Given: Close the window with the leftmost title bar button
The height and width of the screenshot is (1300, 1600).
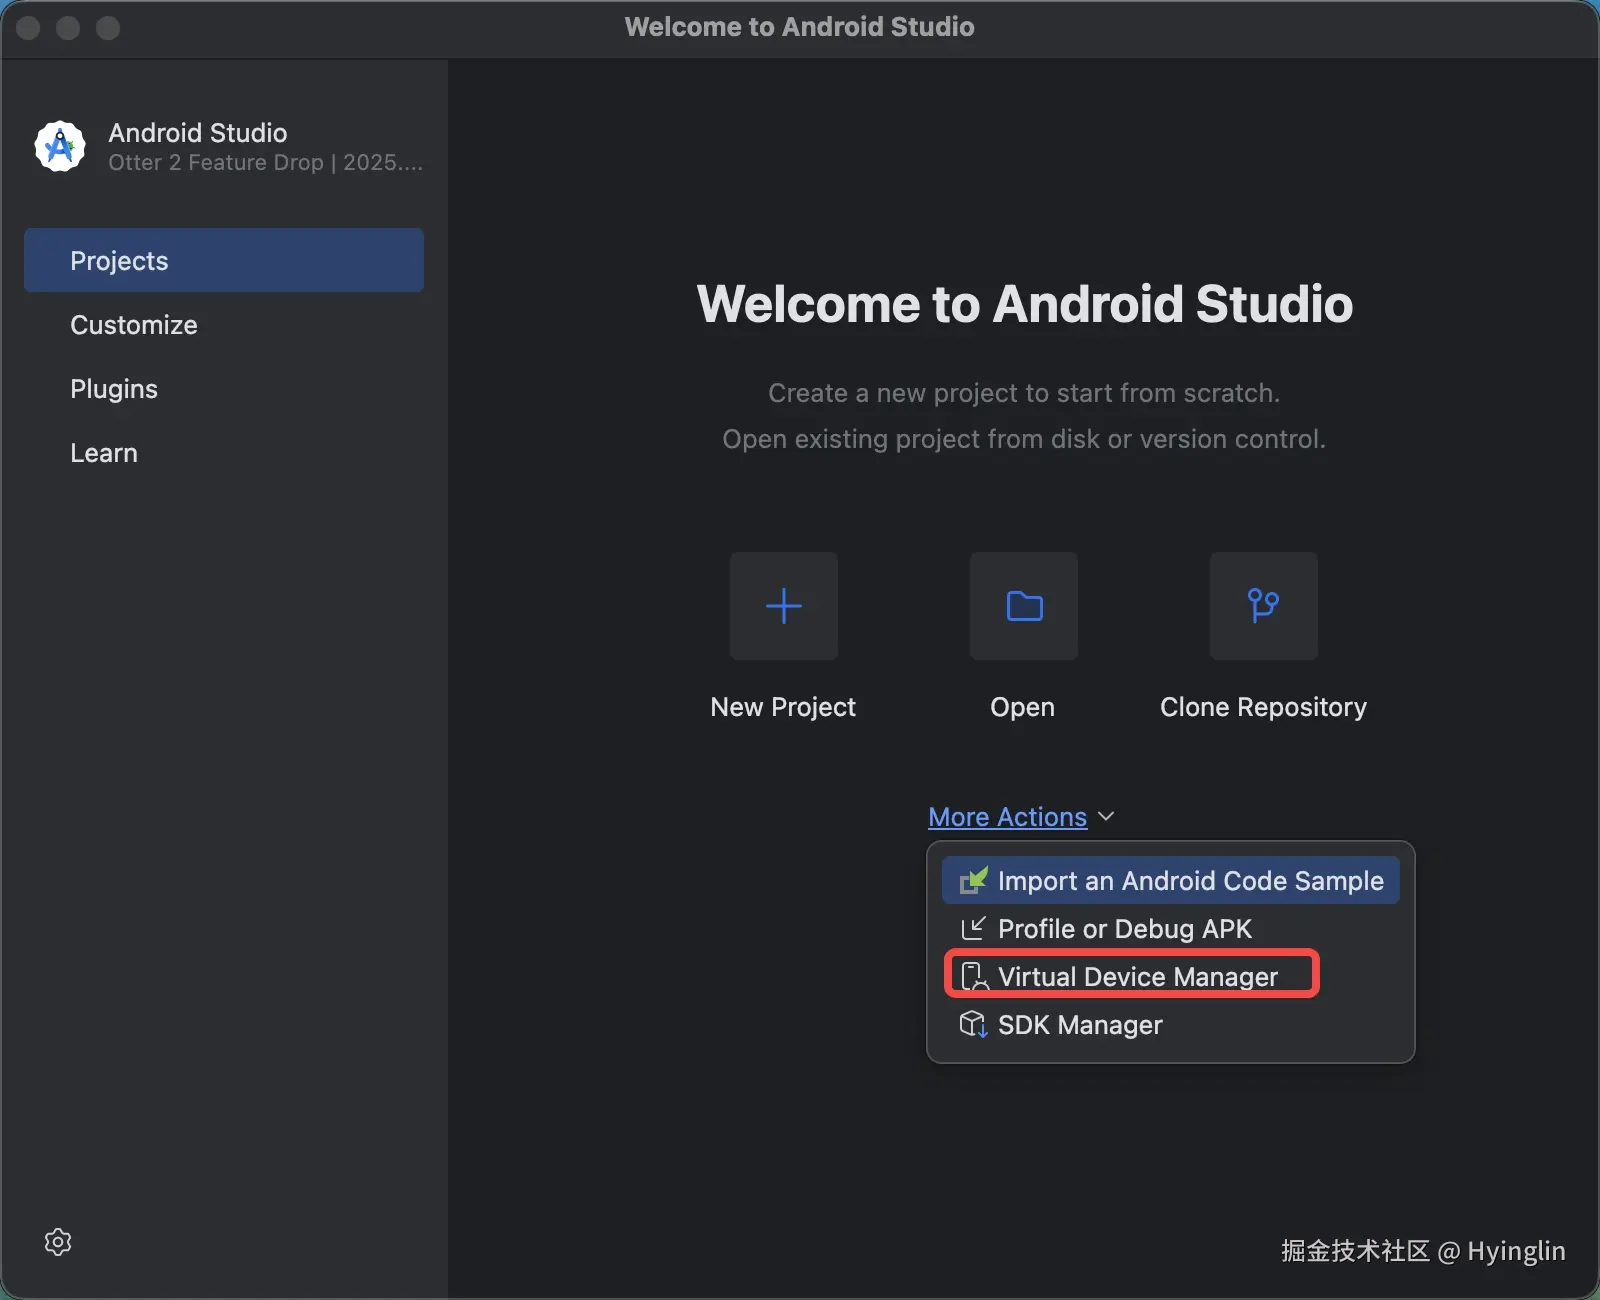Looking at the screenshot, I should tap(28, 28).
